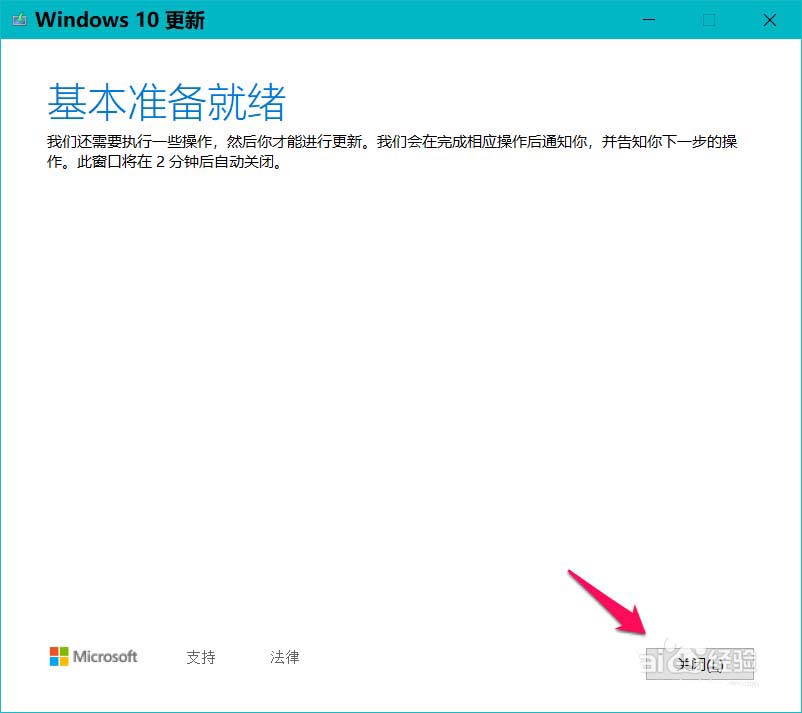Click the 关闭 button at bottom right

click(x=700, y=663)
